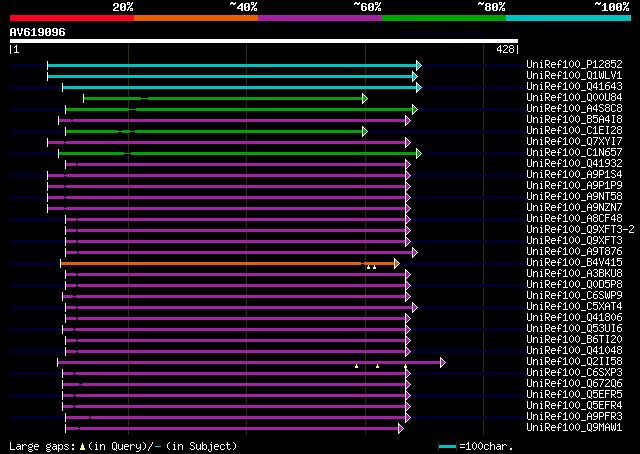Select the UniRef100_A9P1P9 label

point(574,185)
